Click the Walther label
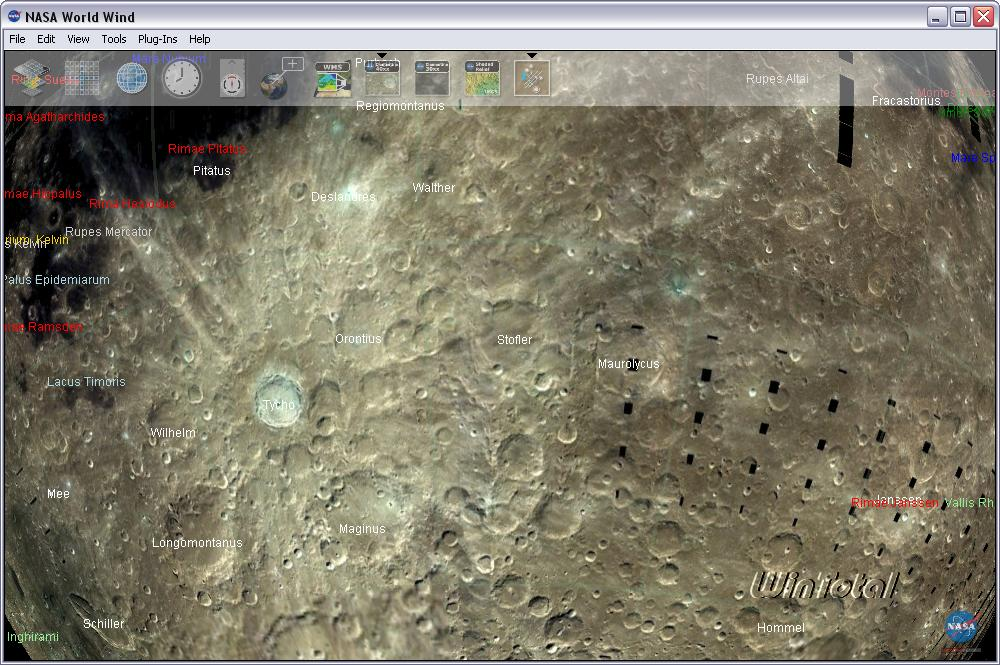 coord(434,187)
